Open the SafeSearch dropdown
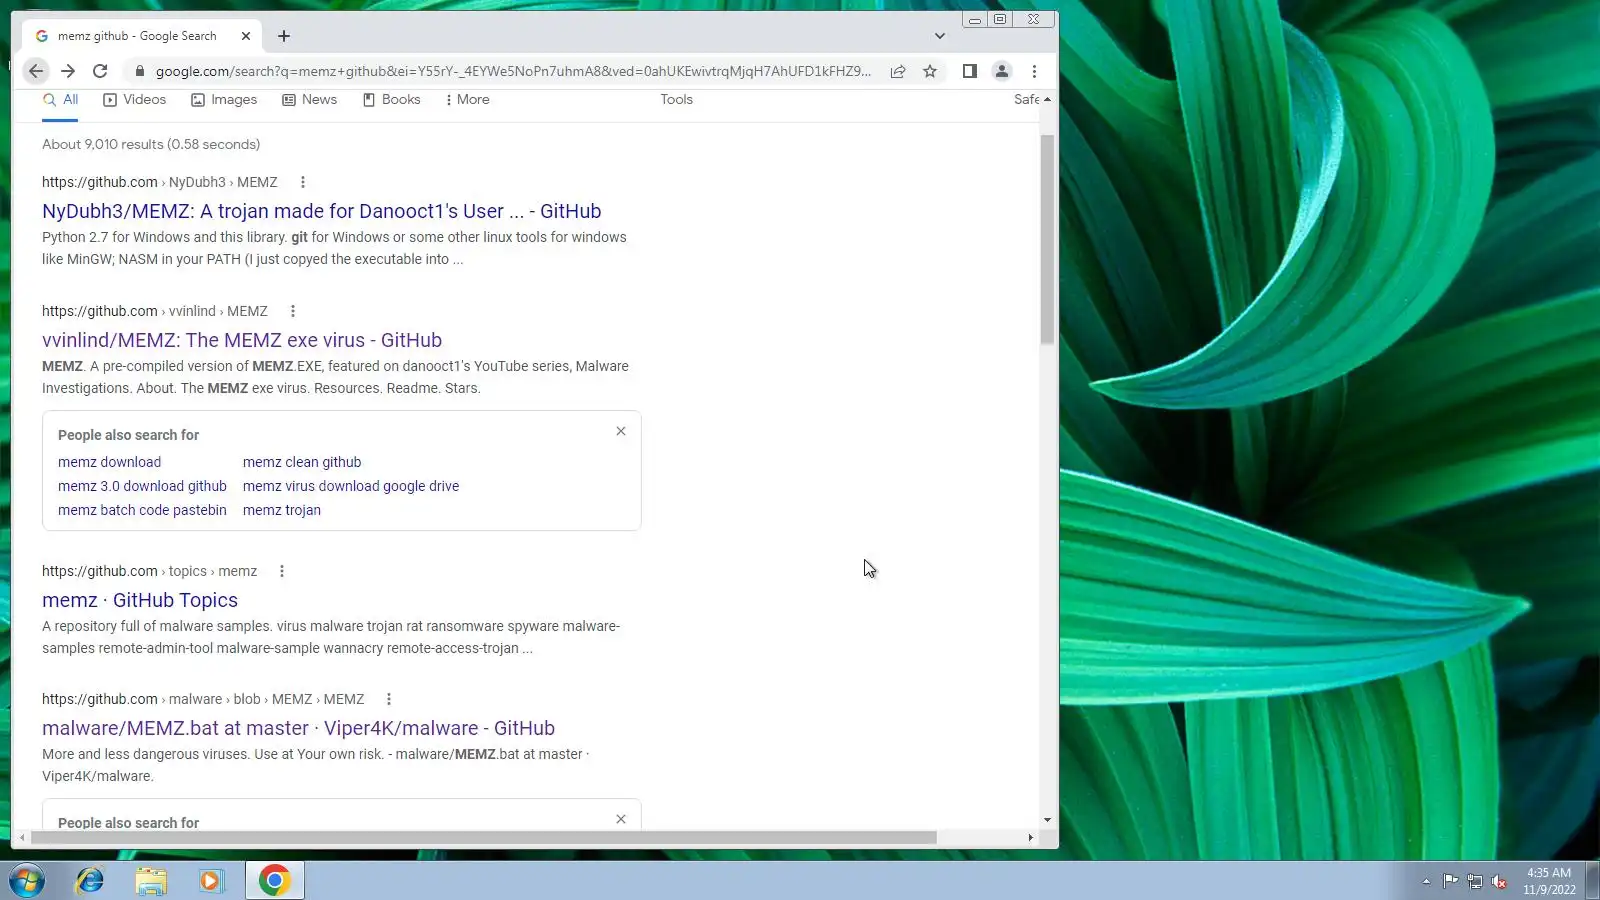Screen dimensions: 1600x900 pos(1026,100)
